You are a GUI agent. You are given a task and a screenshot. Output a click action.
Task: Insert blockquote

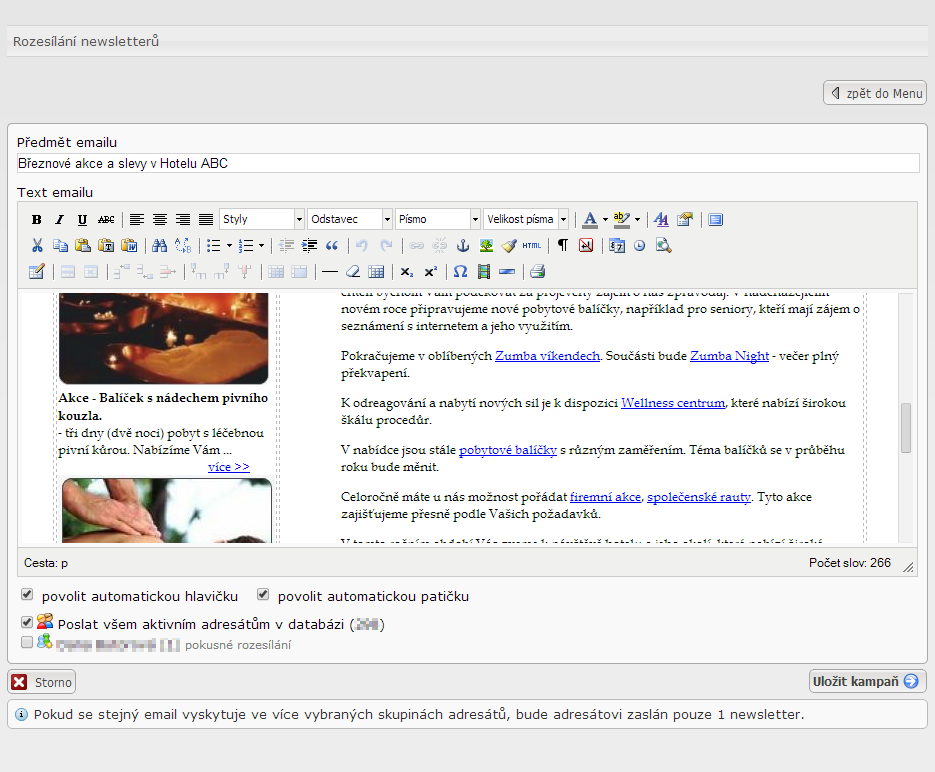tap(332, 246)
